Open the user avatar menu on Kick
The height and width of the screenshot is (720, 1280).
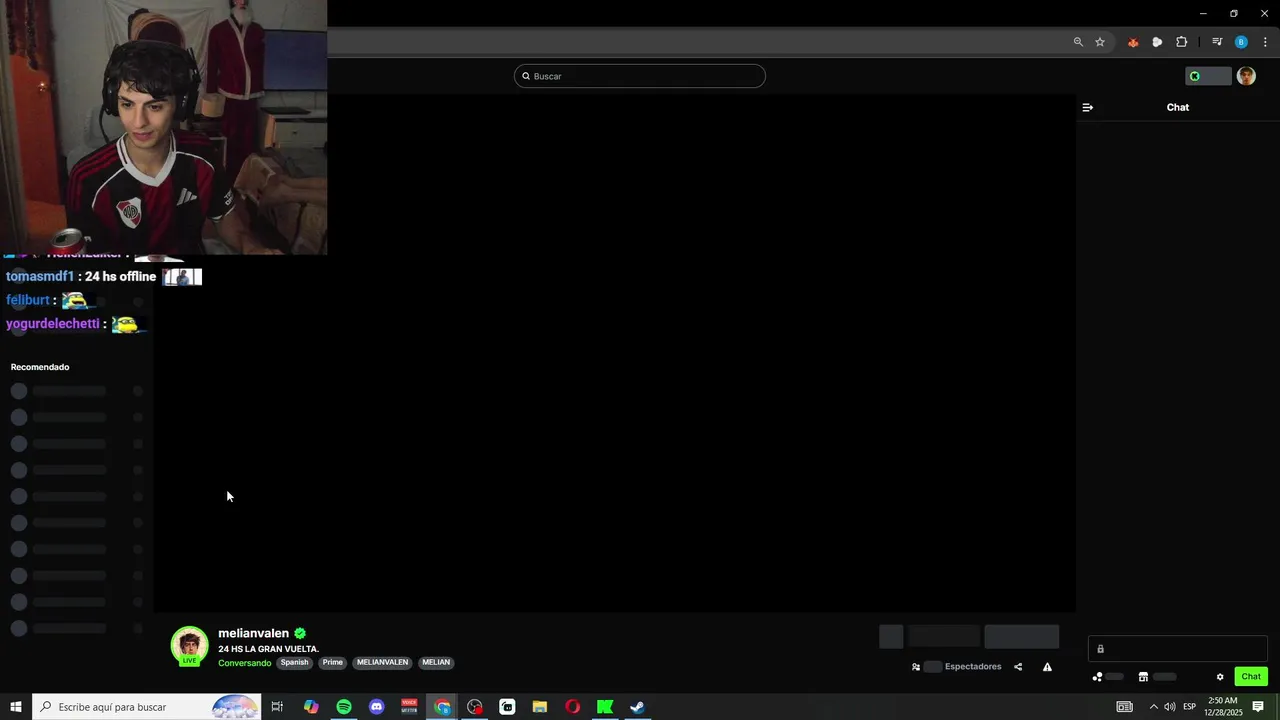pos(1246,76)
